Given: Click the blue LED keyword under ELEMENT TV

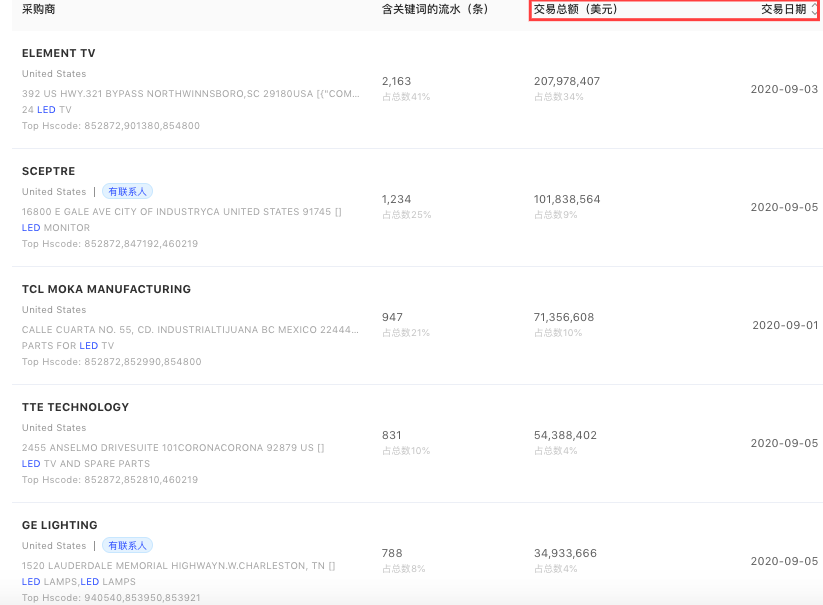Looking at the screenshot, I should (47, 110).
